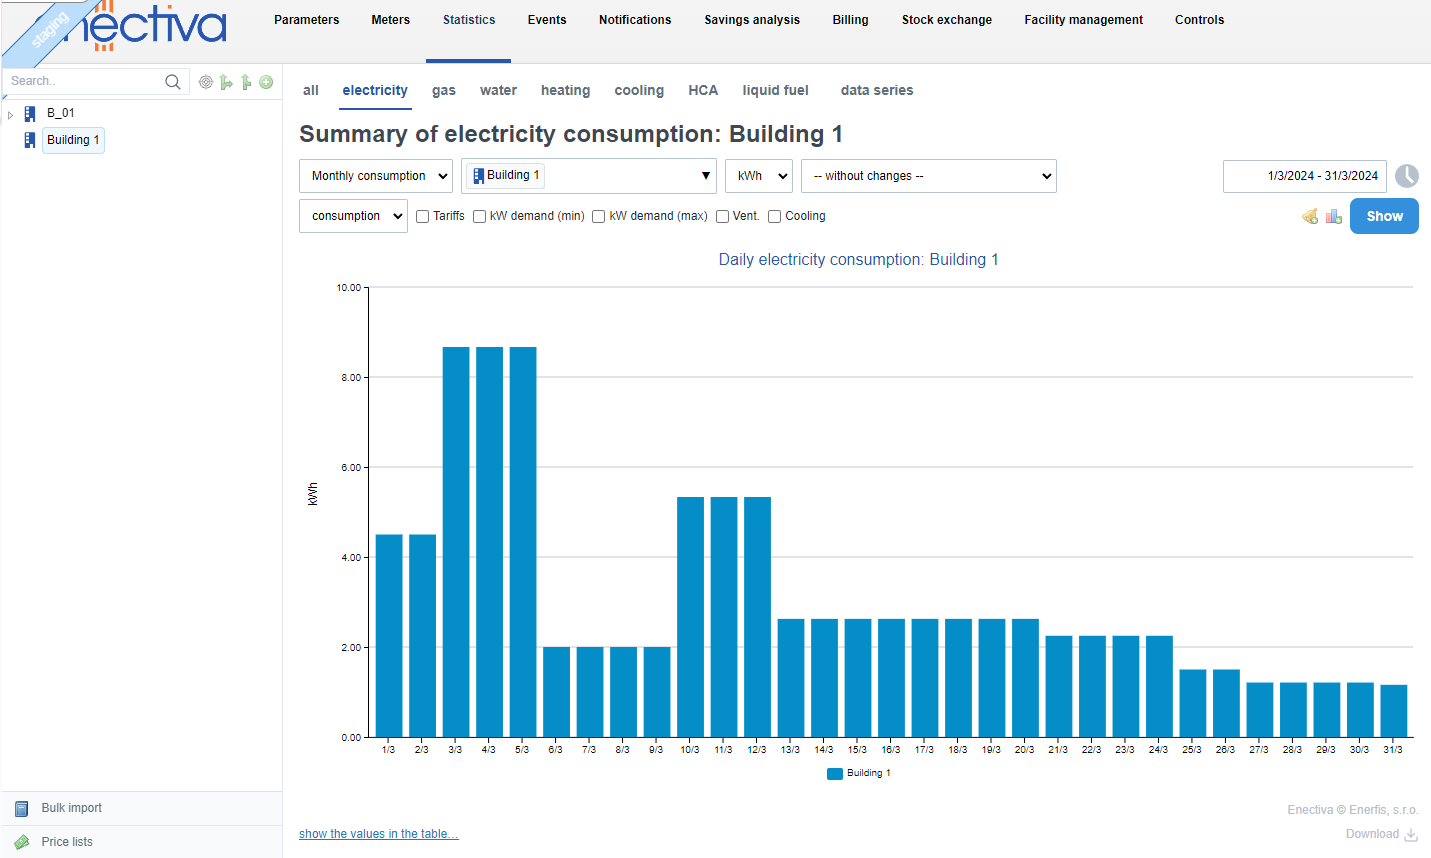The image size is (1431, 858).
Task: Click 'show the values in the table' link
Action: (378, 834)
